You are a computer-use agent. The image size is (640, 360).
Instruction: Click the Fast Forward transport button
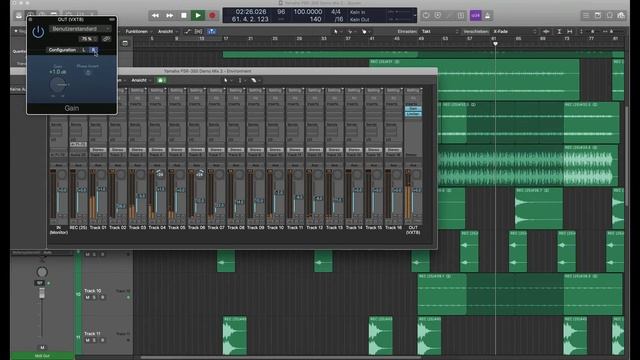[x=169, y=16]
